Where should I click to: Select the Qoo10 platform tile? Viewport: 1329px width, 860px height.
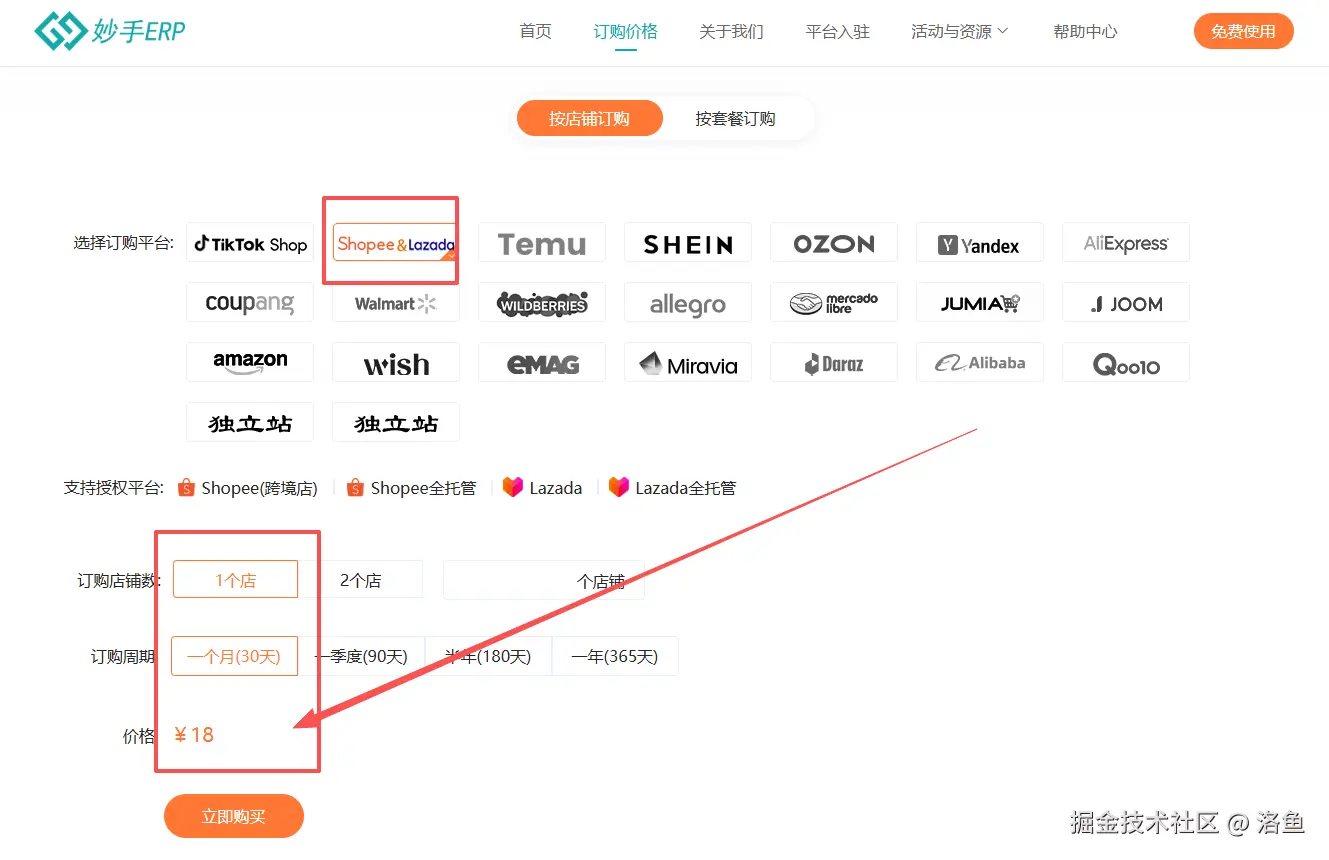1126,363
